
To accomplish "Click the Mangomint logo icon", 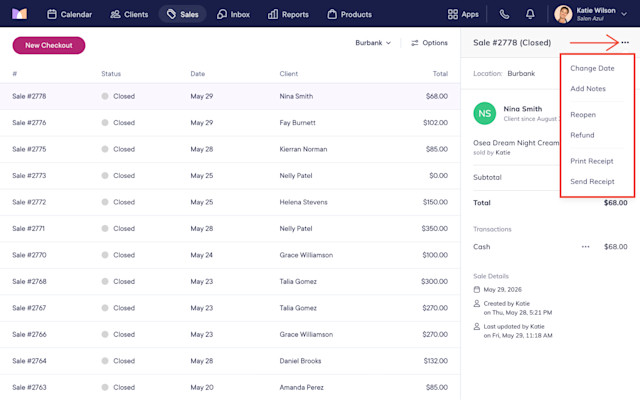I will tap(19, 14).
